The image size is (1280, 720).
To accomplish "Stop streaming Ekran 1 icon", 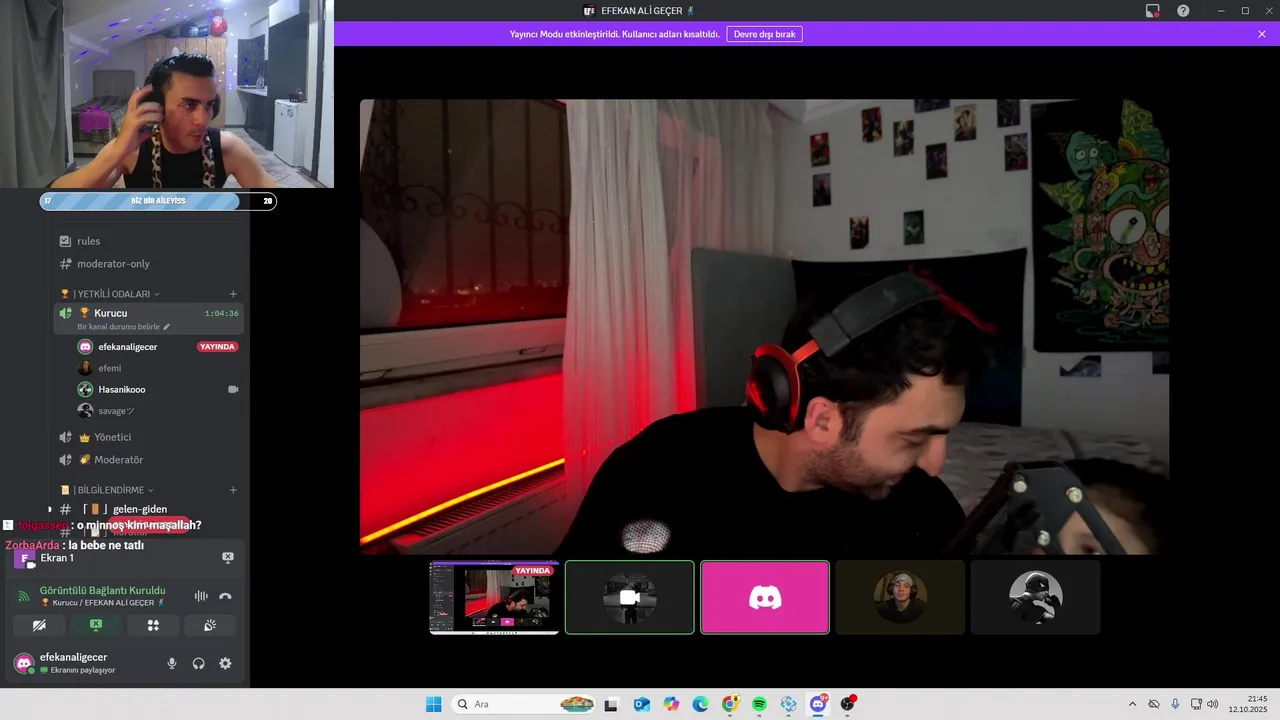I will [x=227, y=558].
